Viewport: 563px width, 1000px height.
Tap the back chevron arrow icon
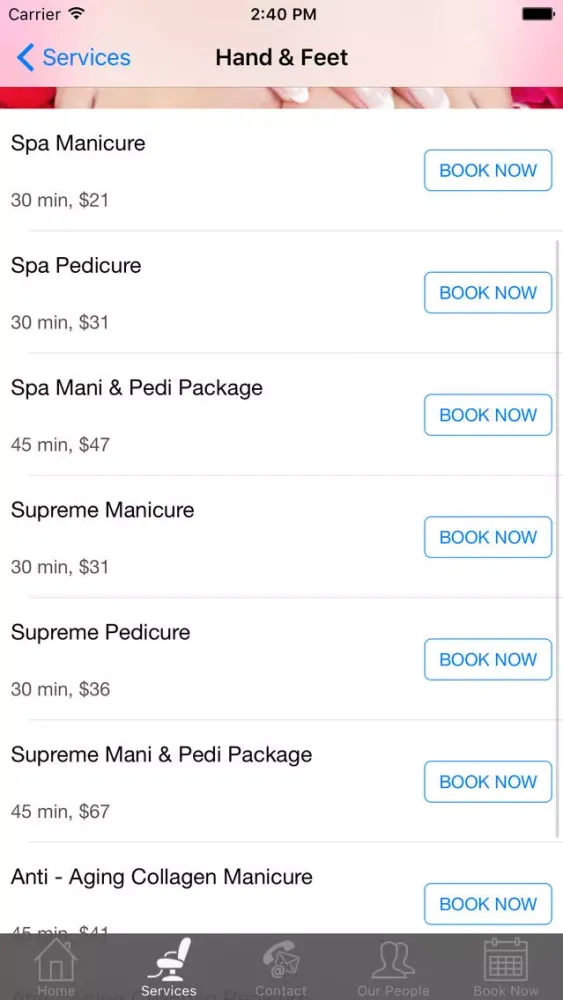25,57
